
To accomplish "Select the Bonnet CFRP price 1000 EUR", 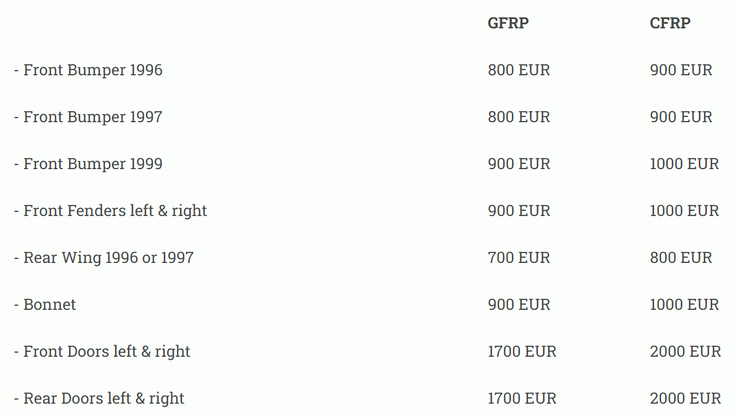I will (x=684, y=305).
